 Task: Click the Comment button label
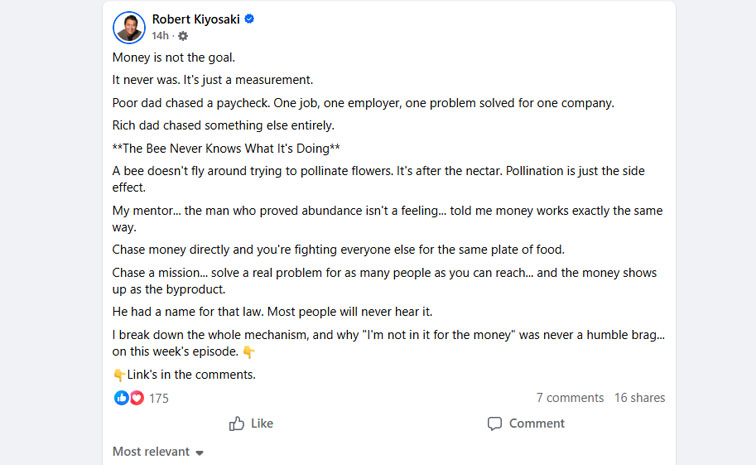(537, 424)
